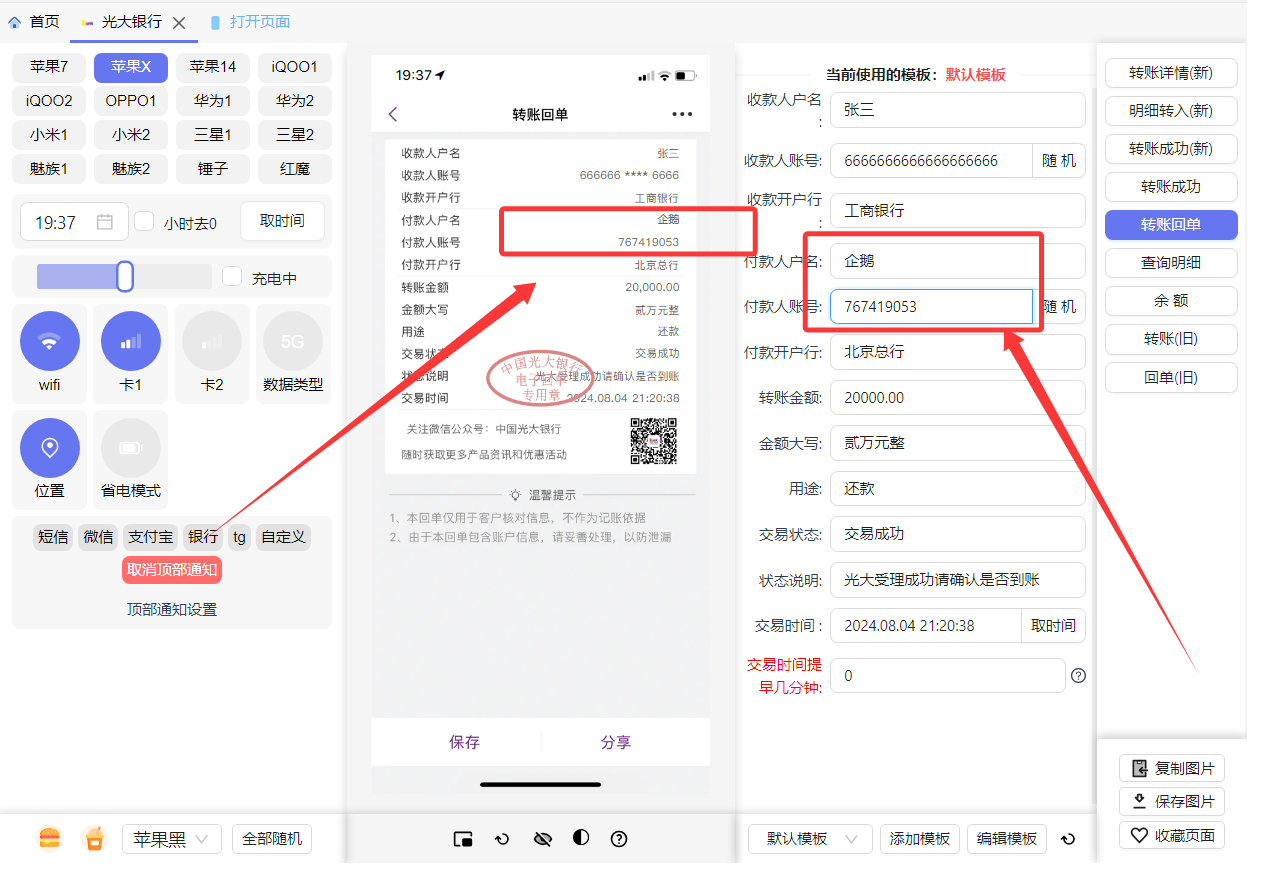Choose the 华为1 device preset

coord(213,101)
